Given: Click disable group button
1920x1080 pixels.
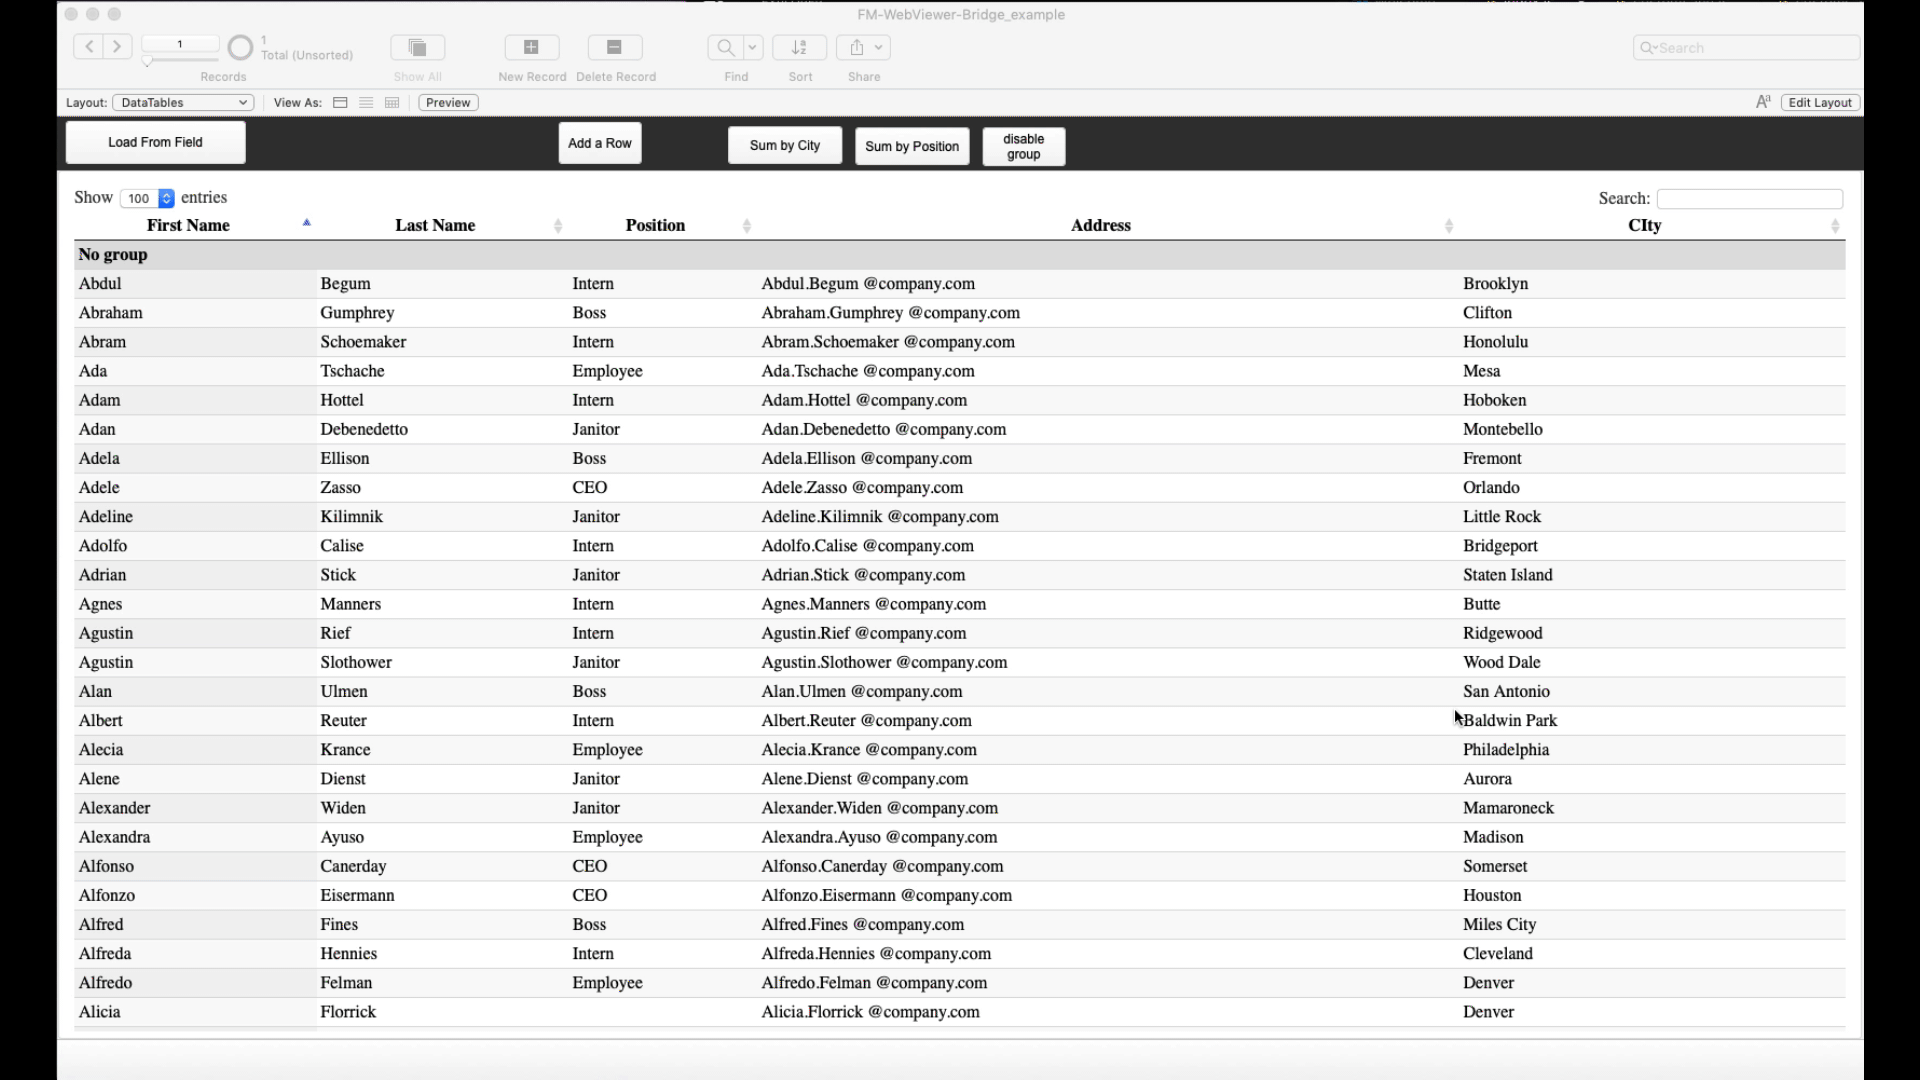Looking at the screenshot, I should (1024, 147).
